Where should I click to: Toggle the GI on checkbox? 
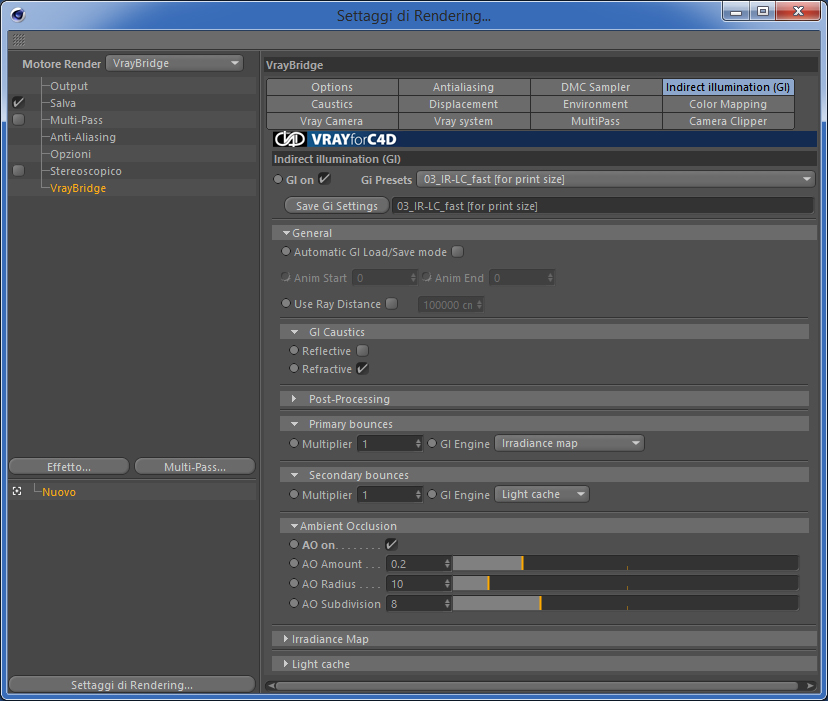coord(325,179)
